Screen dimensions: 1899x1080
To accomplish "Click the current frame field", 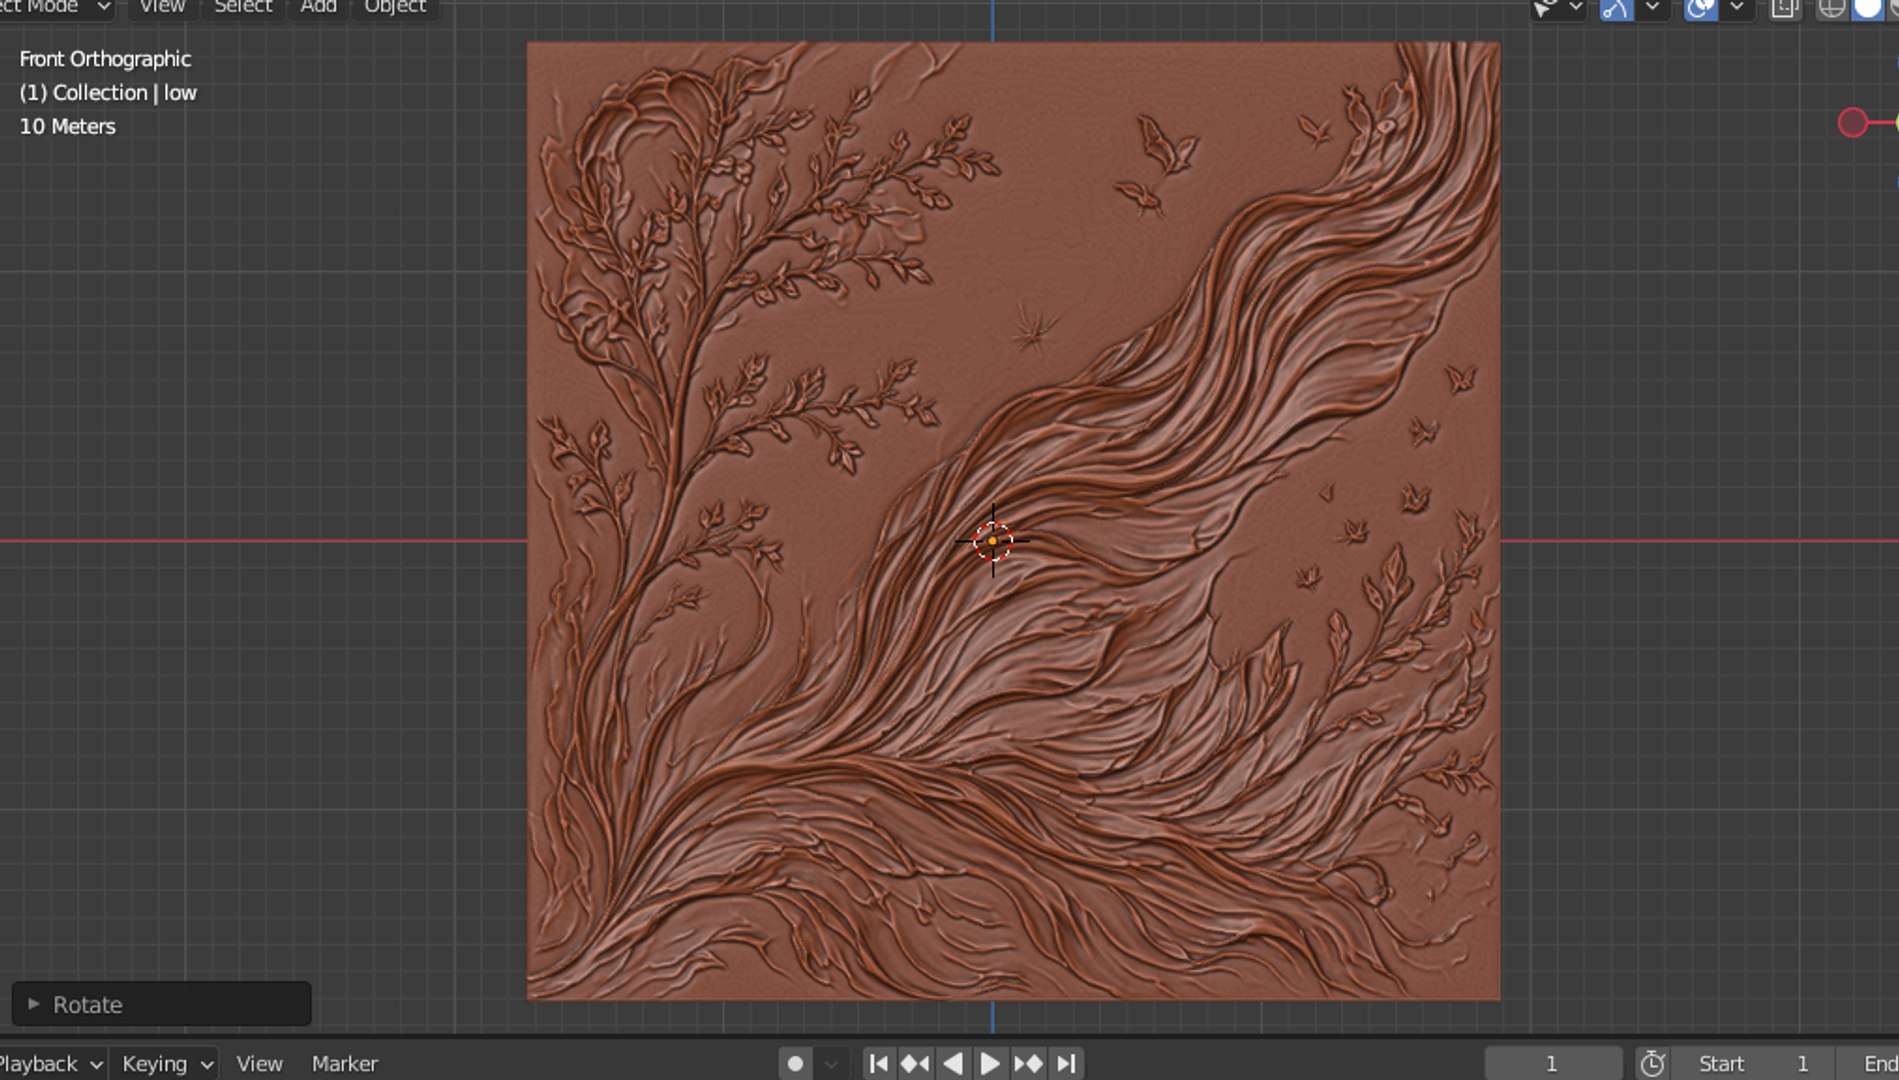I will tap(1552, 1063).
